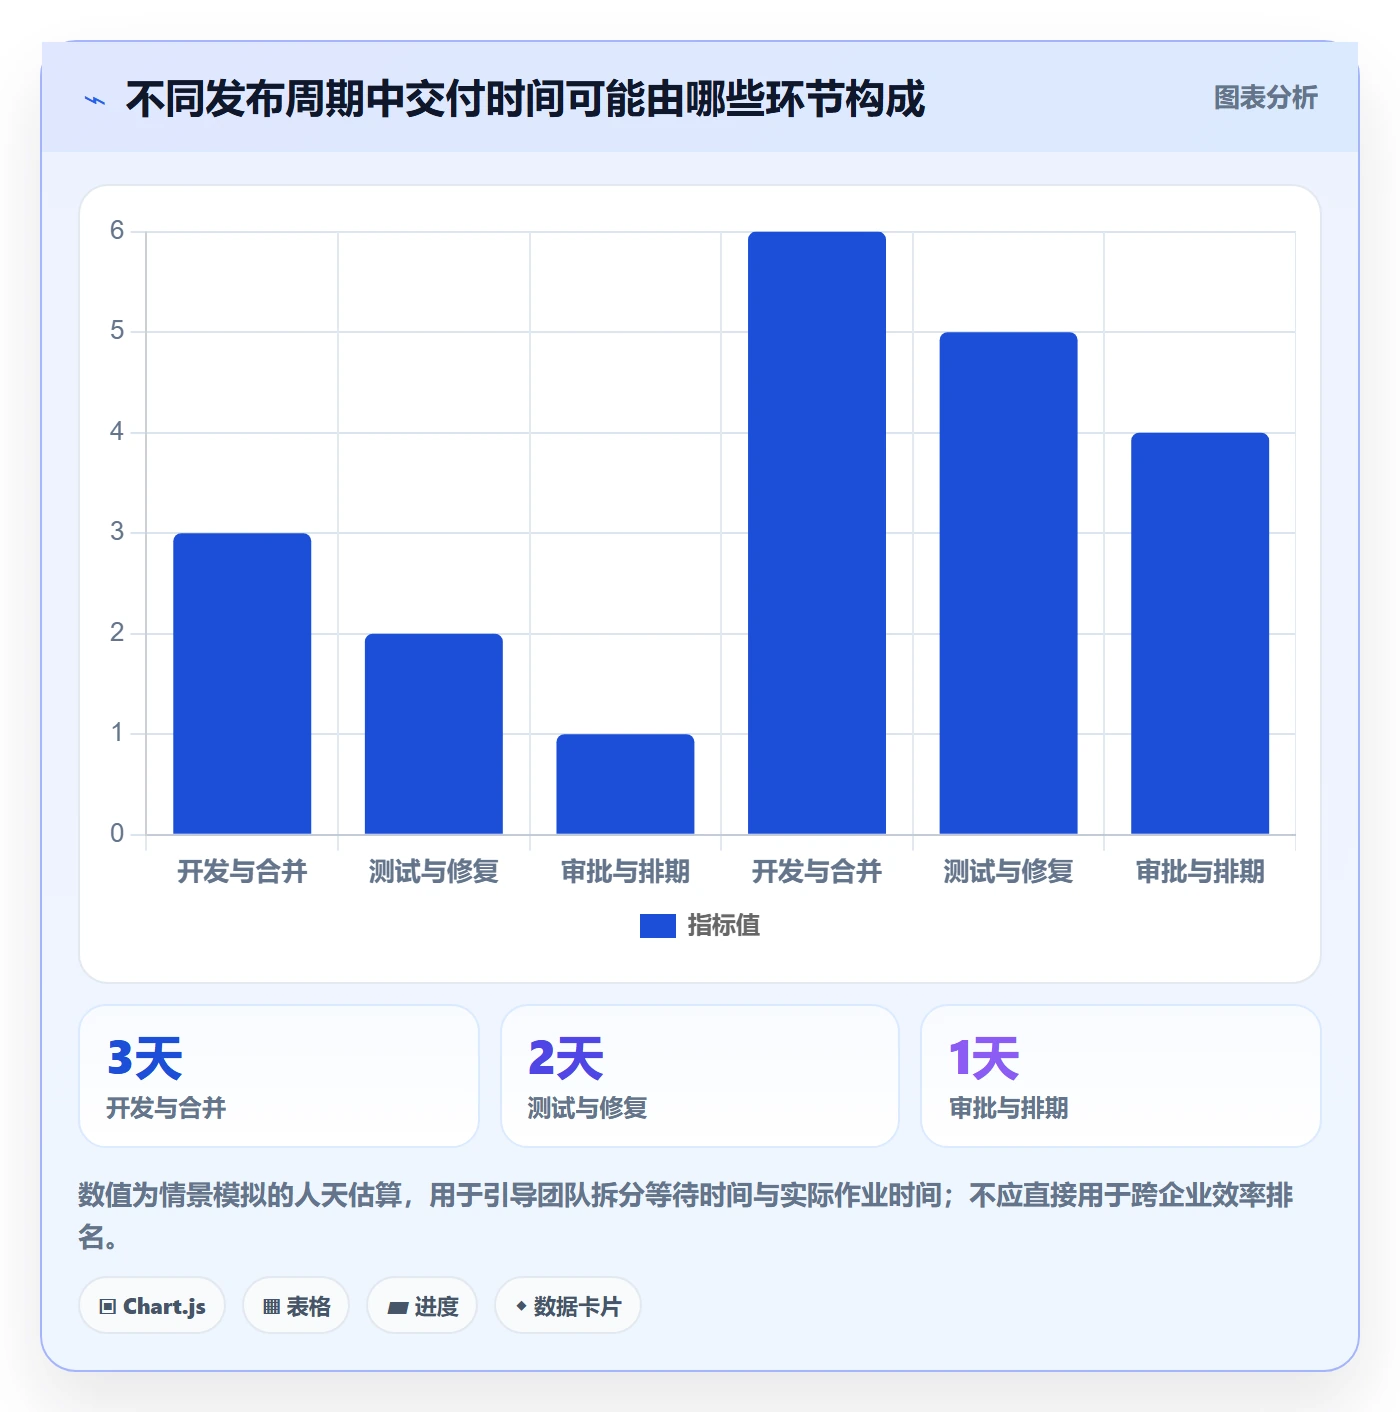This screenshot has height=1412, width=1400.
Task: Toggle the 指标值 legend color swatch
Action: tap(658, 926)
